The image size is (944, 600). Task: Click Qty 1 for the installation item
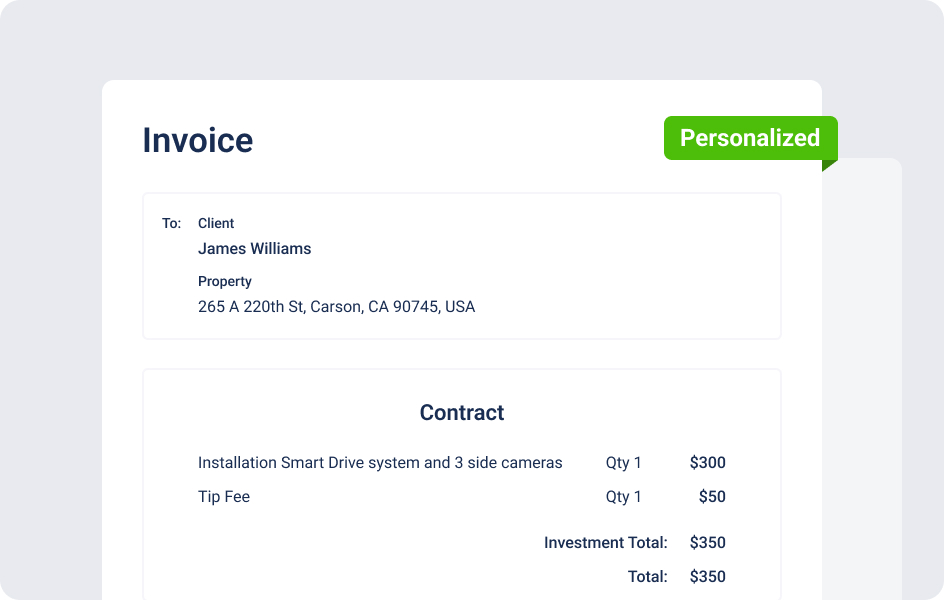(623, 463)
